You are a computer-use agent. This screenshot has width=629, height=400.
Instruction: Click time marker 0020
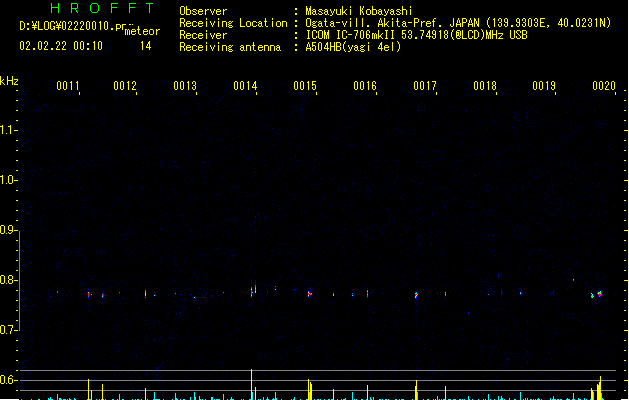click(x=604, y=86)
